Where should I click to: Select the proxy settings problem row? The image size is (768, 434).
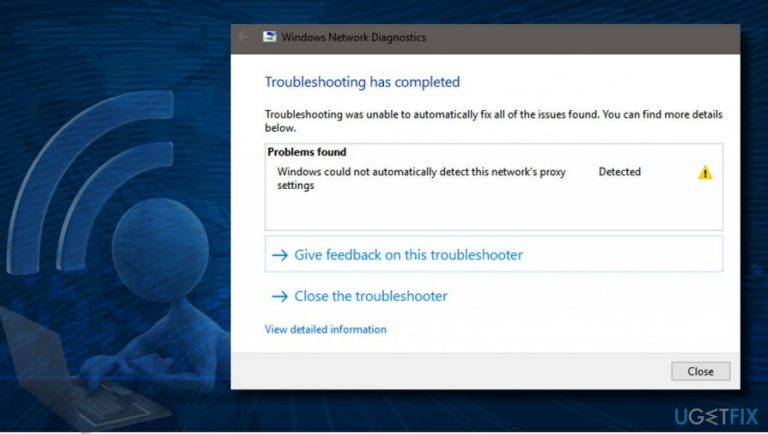(x=494, y=178)
